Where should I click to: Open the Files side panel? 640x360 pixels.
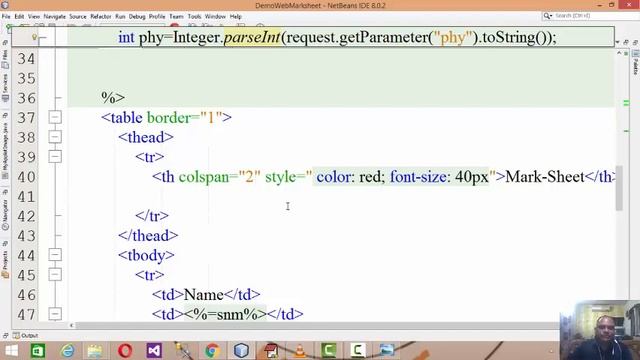click(x=5, y=59)
